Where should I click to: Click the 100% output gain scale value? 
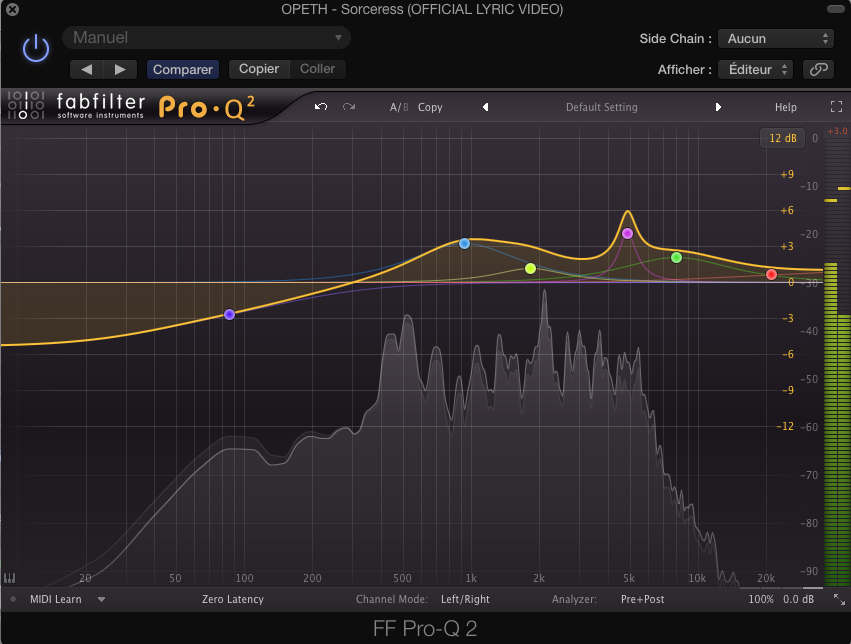pos(761,600)
